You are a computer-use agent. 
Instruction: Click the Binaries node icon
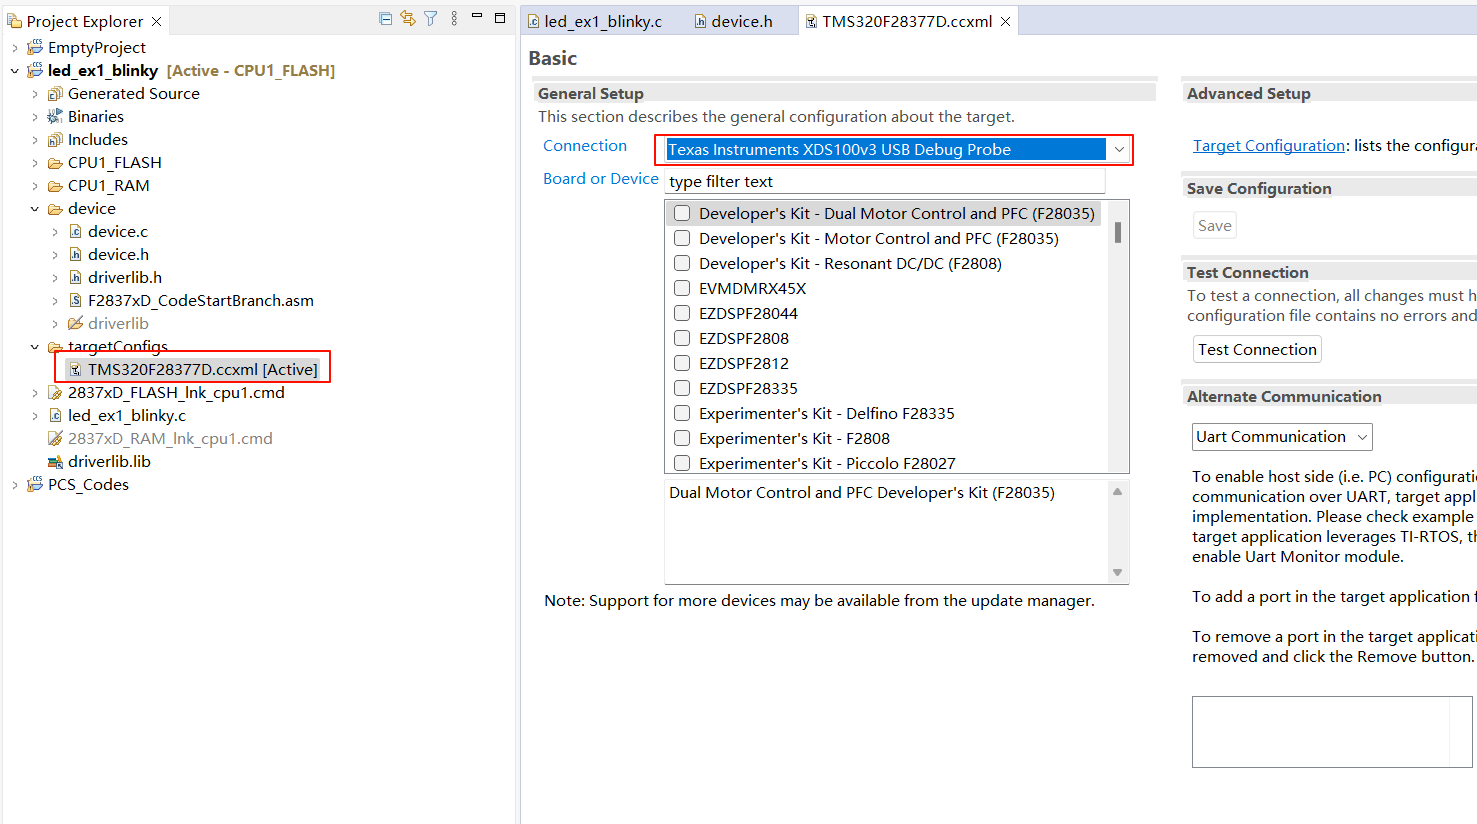[x=55, y=117]
